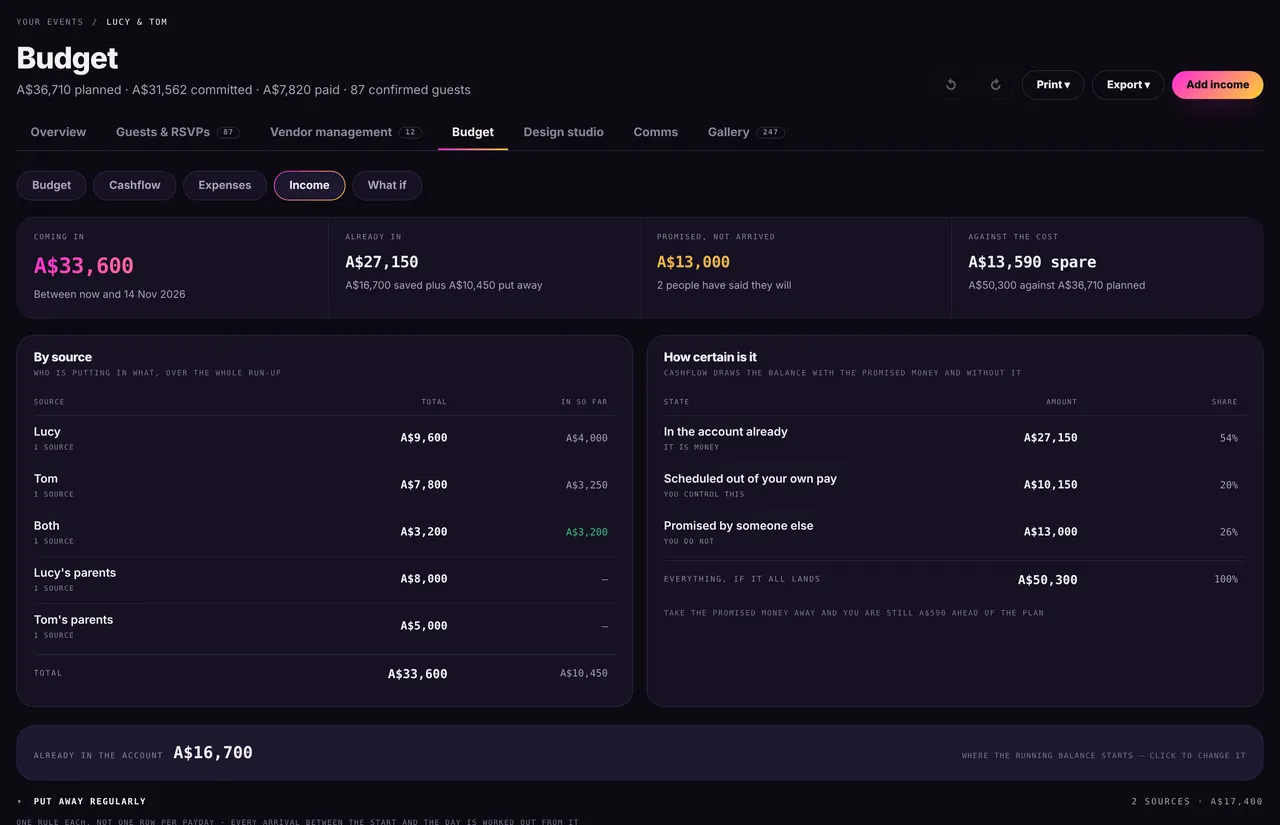Click the redo arrow icon
1280x825 pixels.
point(995,85)
